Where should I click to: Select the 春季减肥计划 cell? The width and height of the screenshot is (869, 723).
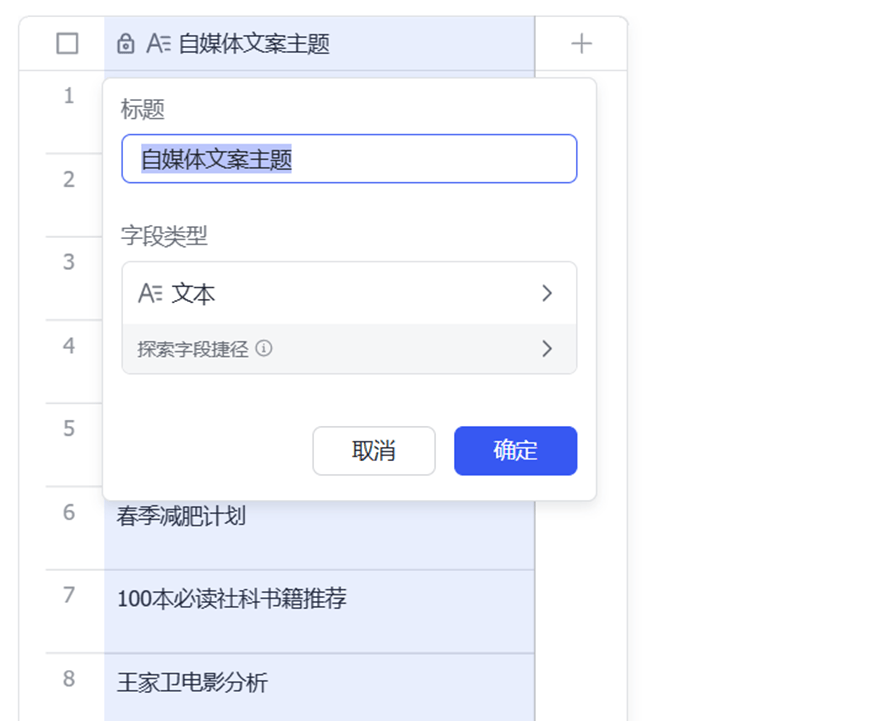coord(319,528)
